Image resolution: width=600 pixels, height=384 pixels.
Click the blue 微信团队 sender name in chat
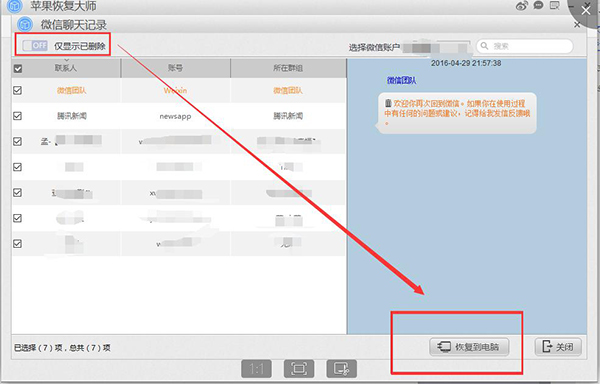[402, 80]
